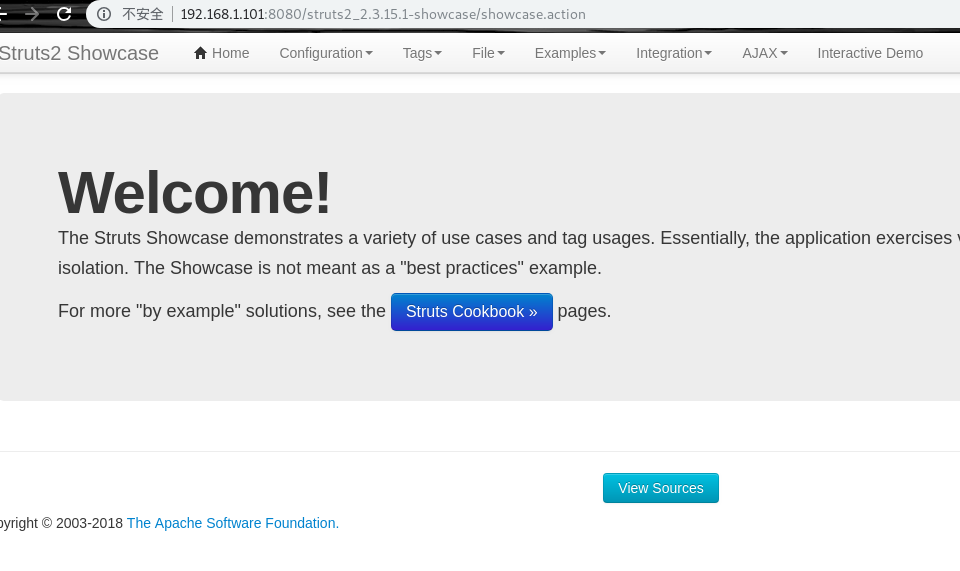Open the site information circle icon
960x571 pixels.
(x=104, y=14)
